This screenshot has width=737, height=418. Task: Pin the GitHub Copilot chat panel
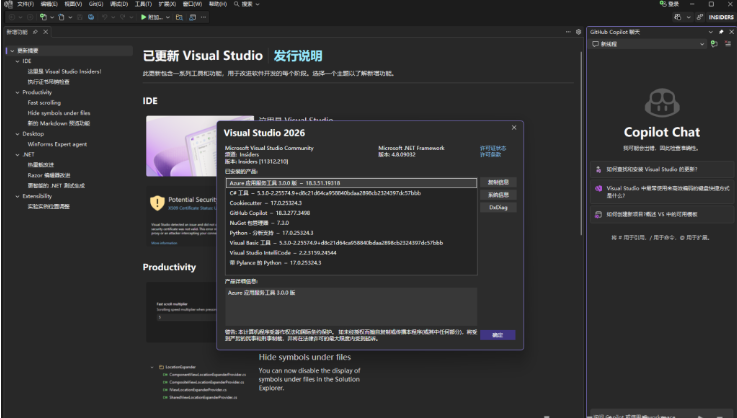click(x=719, y=32)
